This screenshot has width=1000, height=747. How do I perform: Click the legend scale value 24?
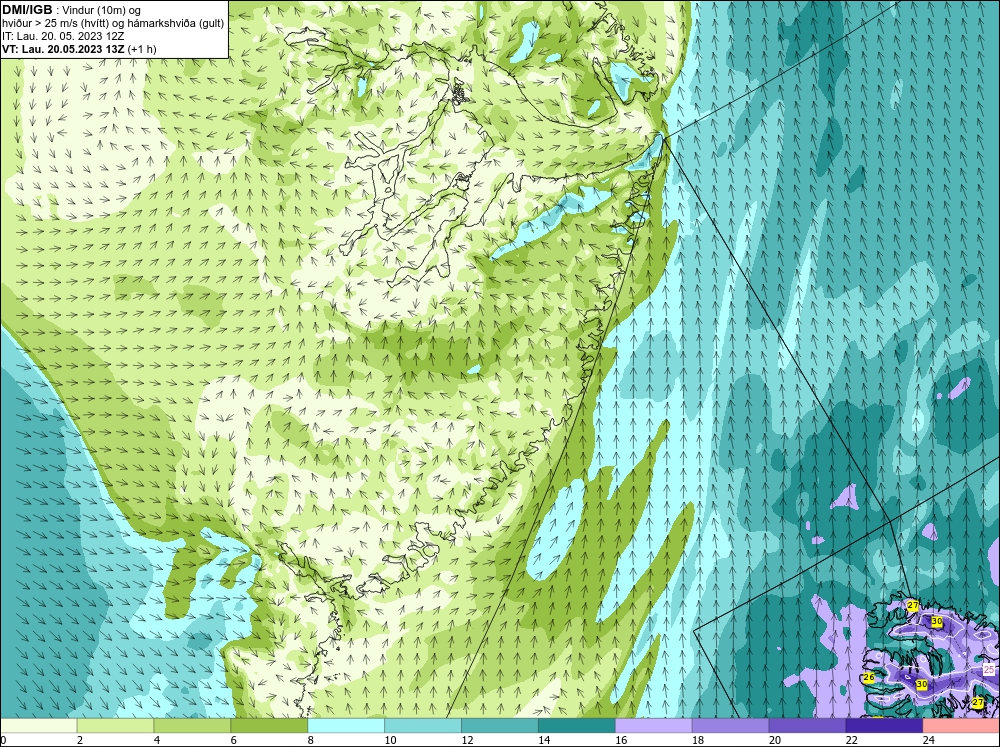(929, 740)
